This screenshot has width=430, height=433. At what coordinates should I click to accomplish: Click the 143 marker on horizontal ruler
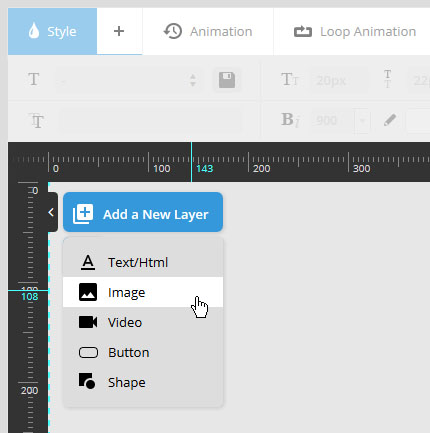pos(204,168)
